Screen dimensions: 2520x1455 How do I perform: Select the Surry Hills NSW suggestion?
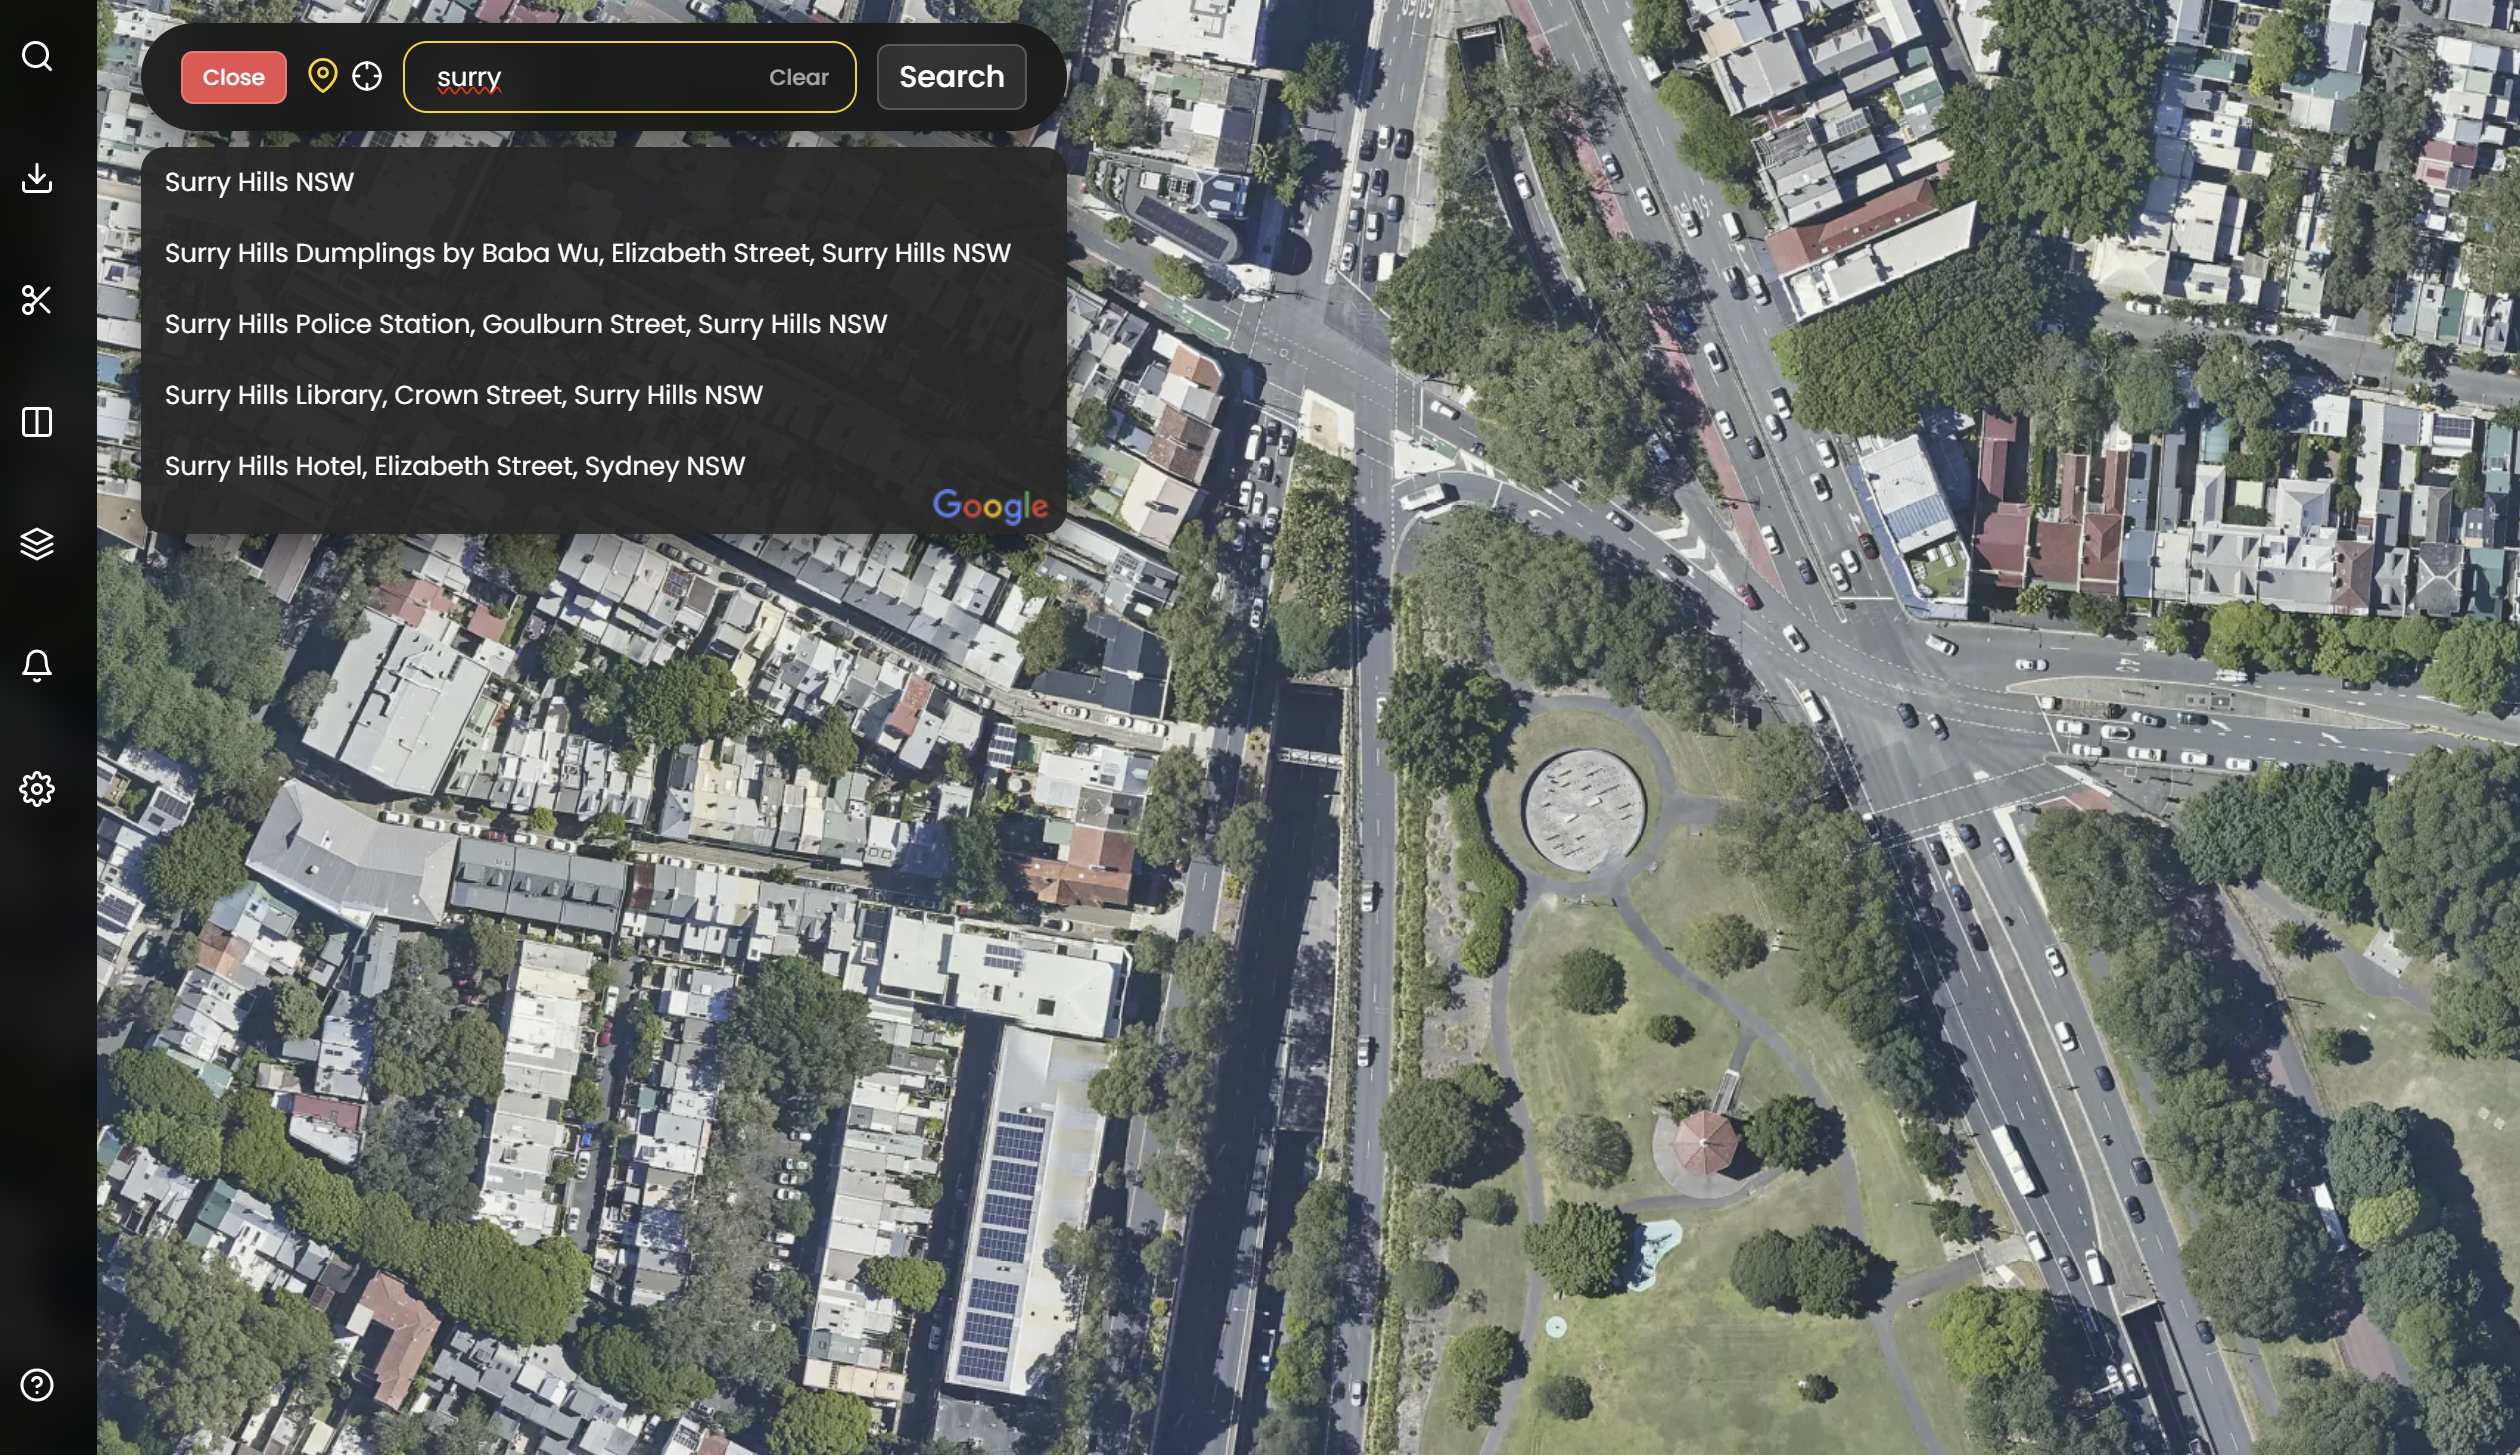(x=259, y=182)
